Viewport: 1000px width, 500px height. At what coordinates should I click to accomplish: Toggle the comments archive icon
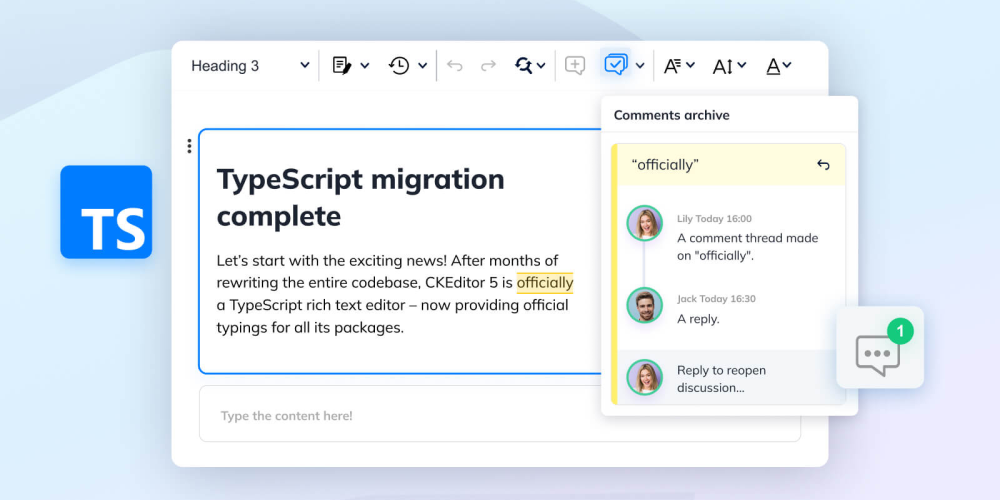tap(615, 64)
